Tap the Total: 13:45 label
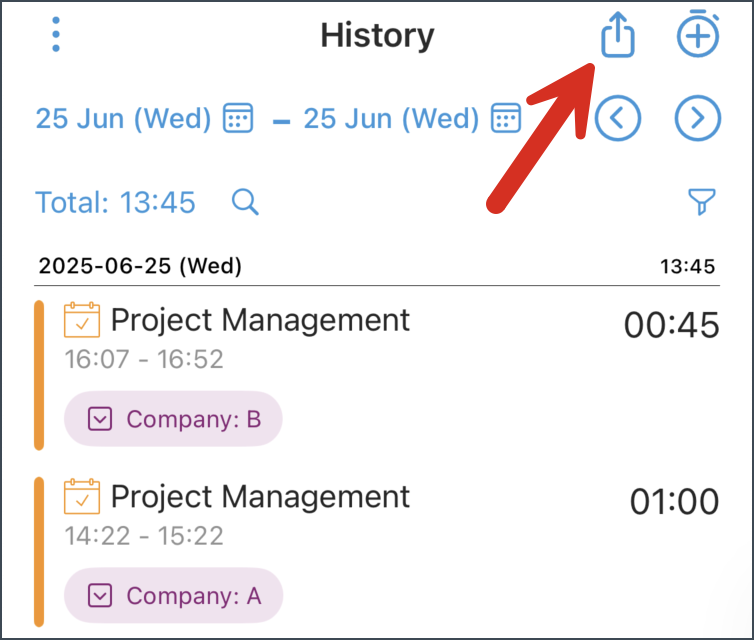Viewport: 754px width, 640px height. pos(116,203)
